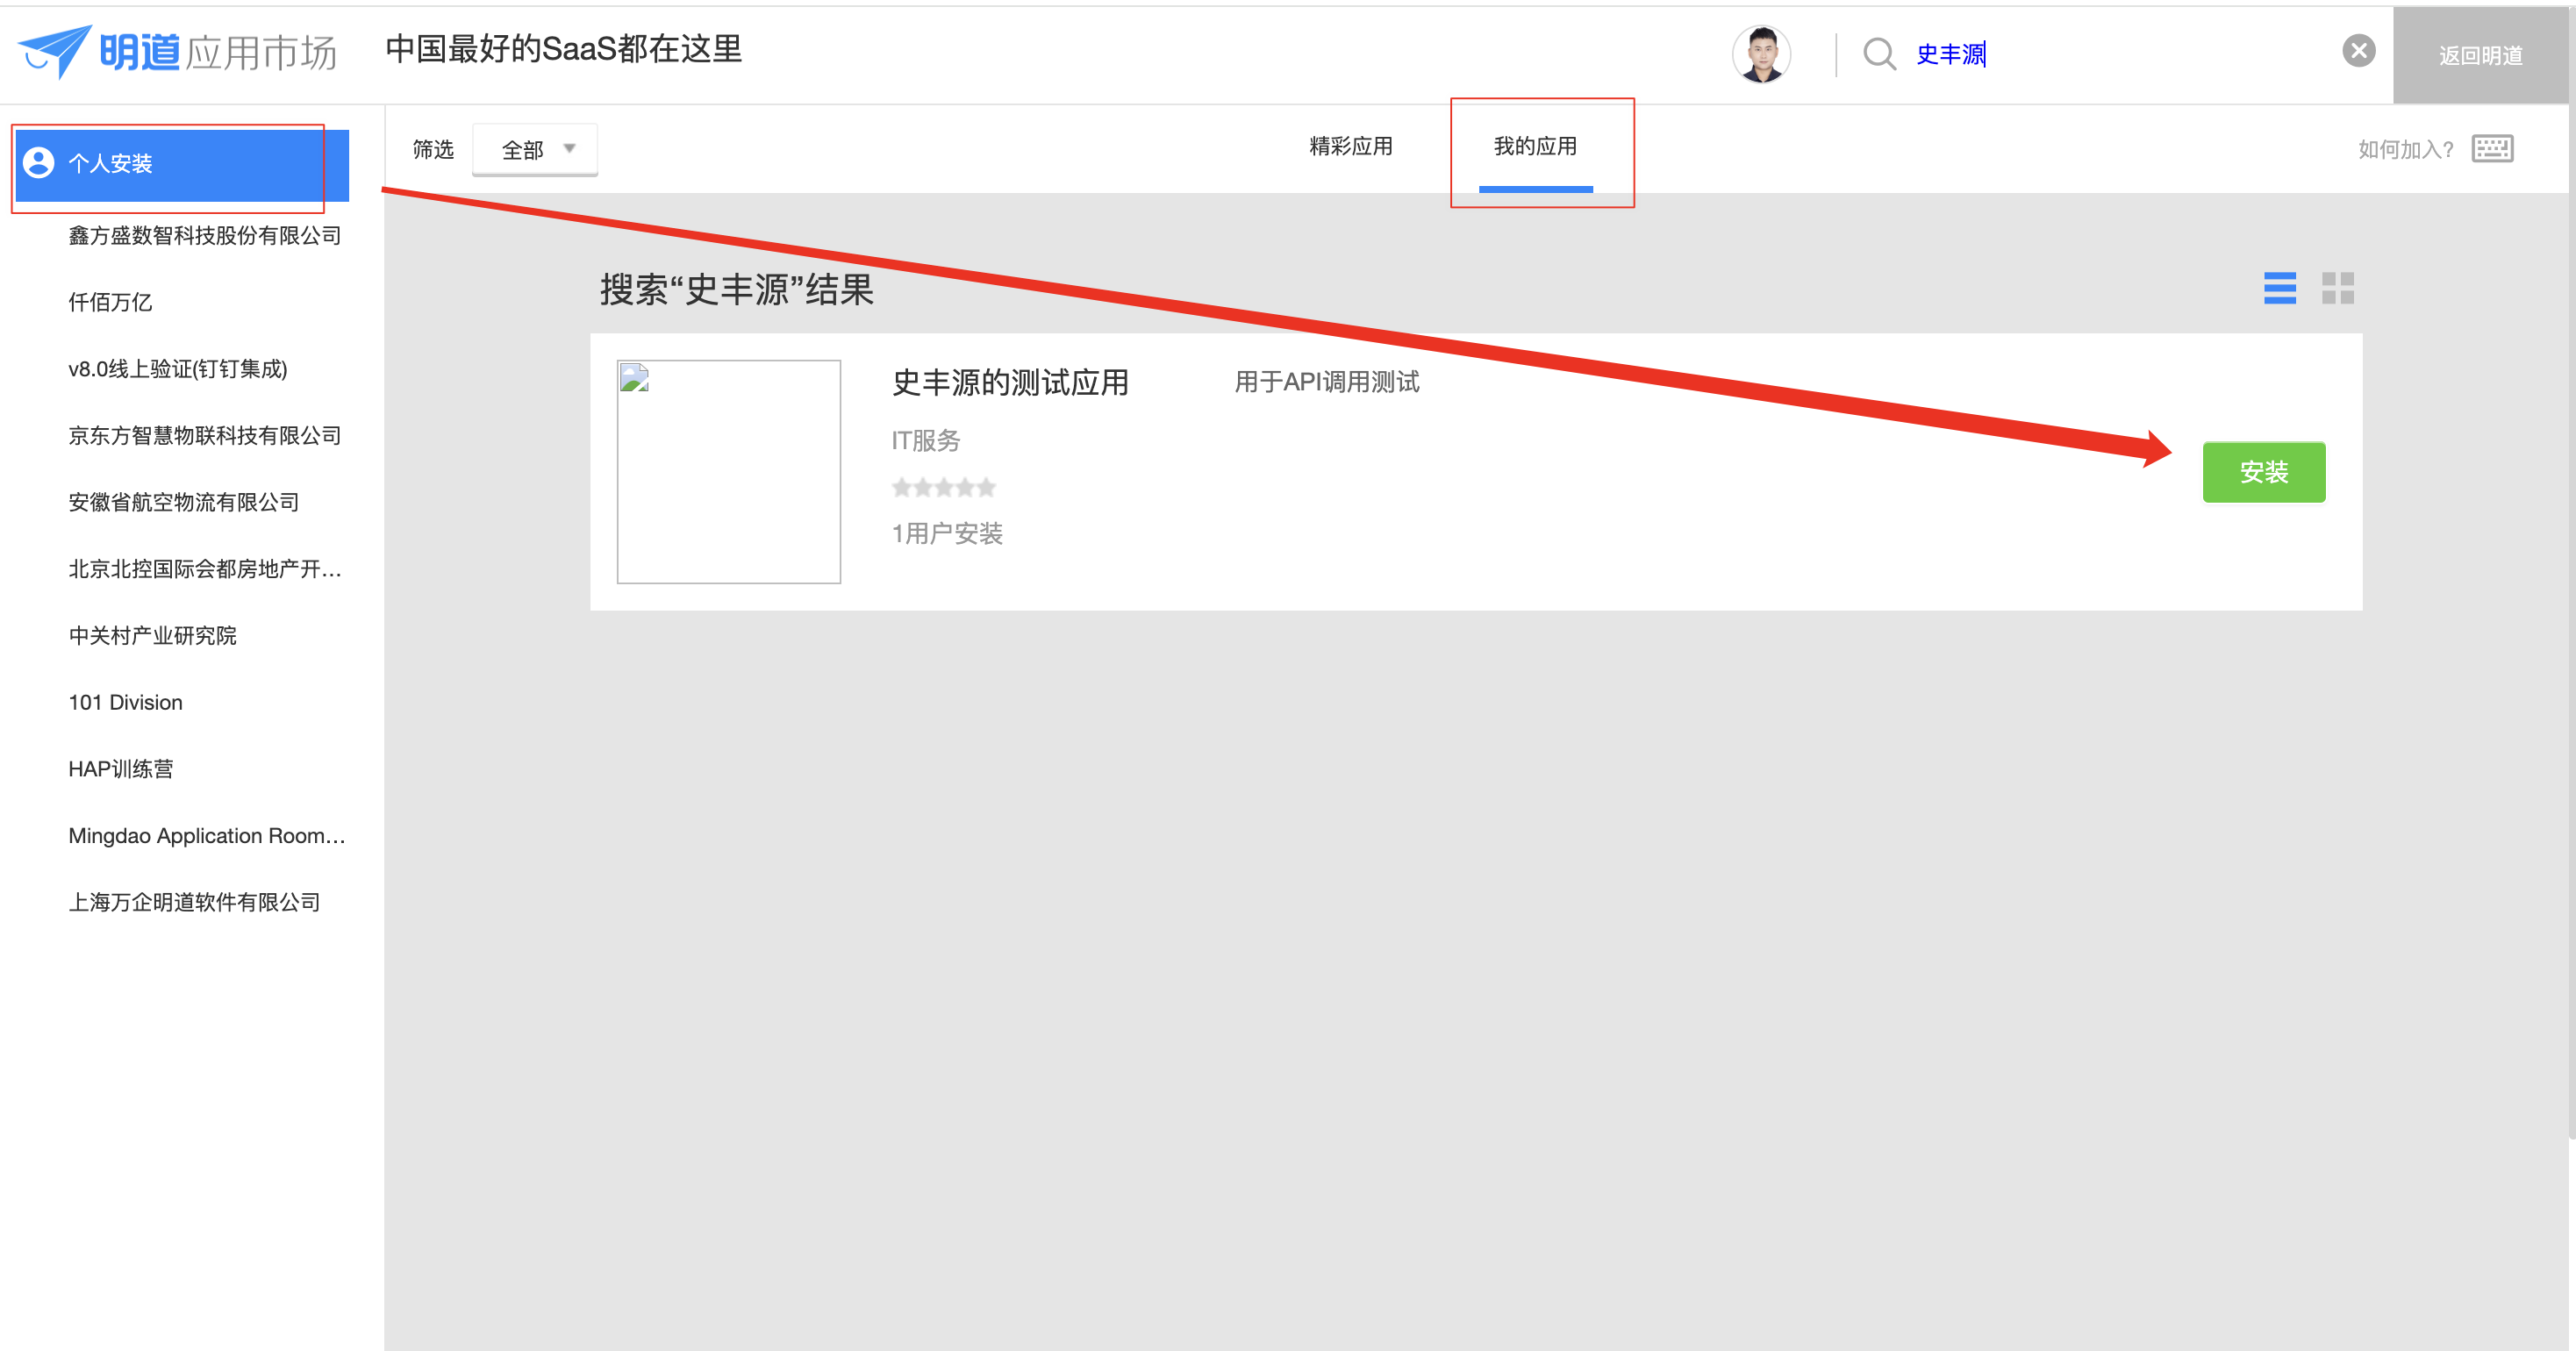This screenshot has width=2576, height=1351.
Task: Click the Mingdao paper plane logo
Action: point(55,50)
